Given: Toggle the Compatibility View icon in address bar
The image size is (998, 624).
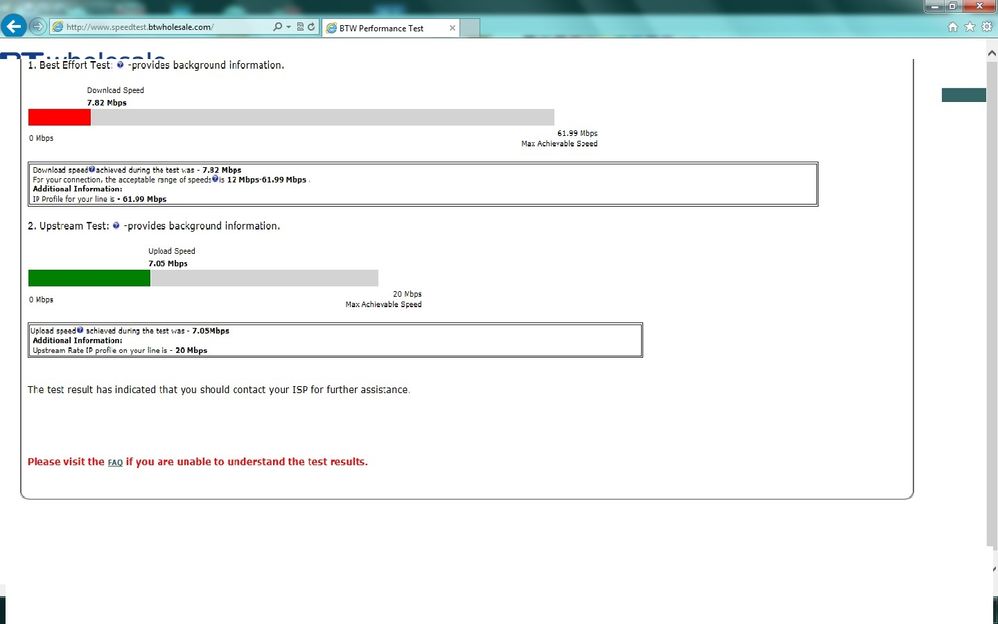Looking at the screenshot, I should click(x=300, y=27).
